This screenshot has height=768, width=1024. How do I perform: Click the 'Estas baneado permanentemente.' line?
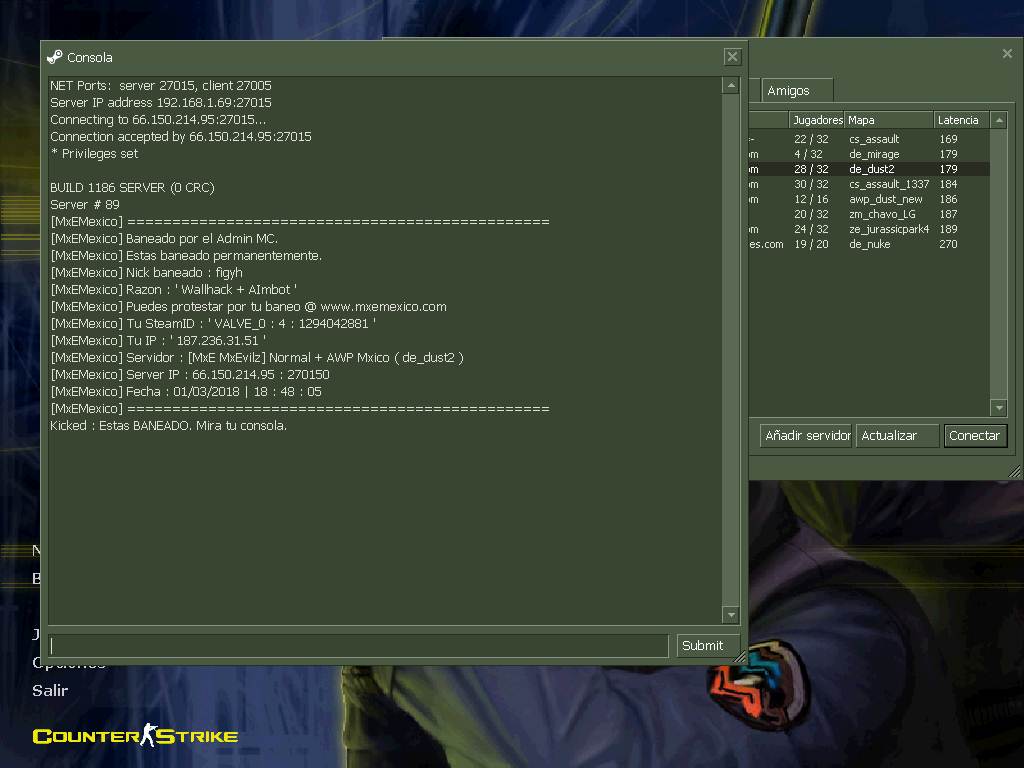click(186, 255)
